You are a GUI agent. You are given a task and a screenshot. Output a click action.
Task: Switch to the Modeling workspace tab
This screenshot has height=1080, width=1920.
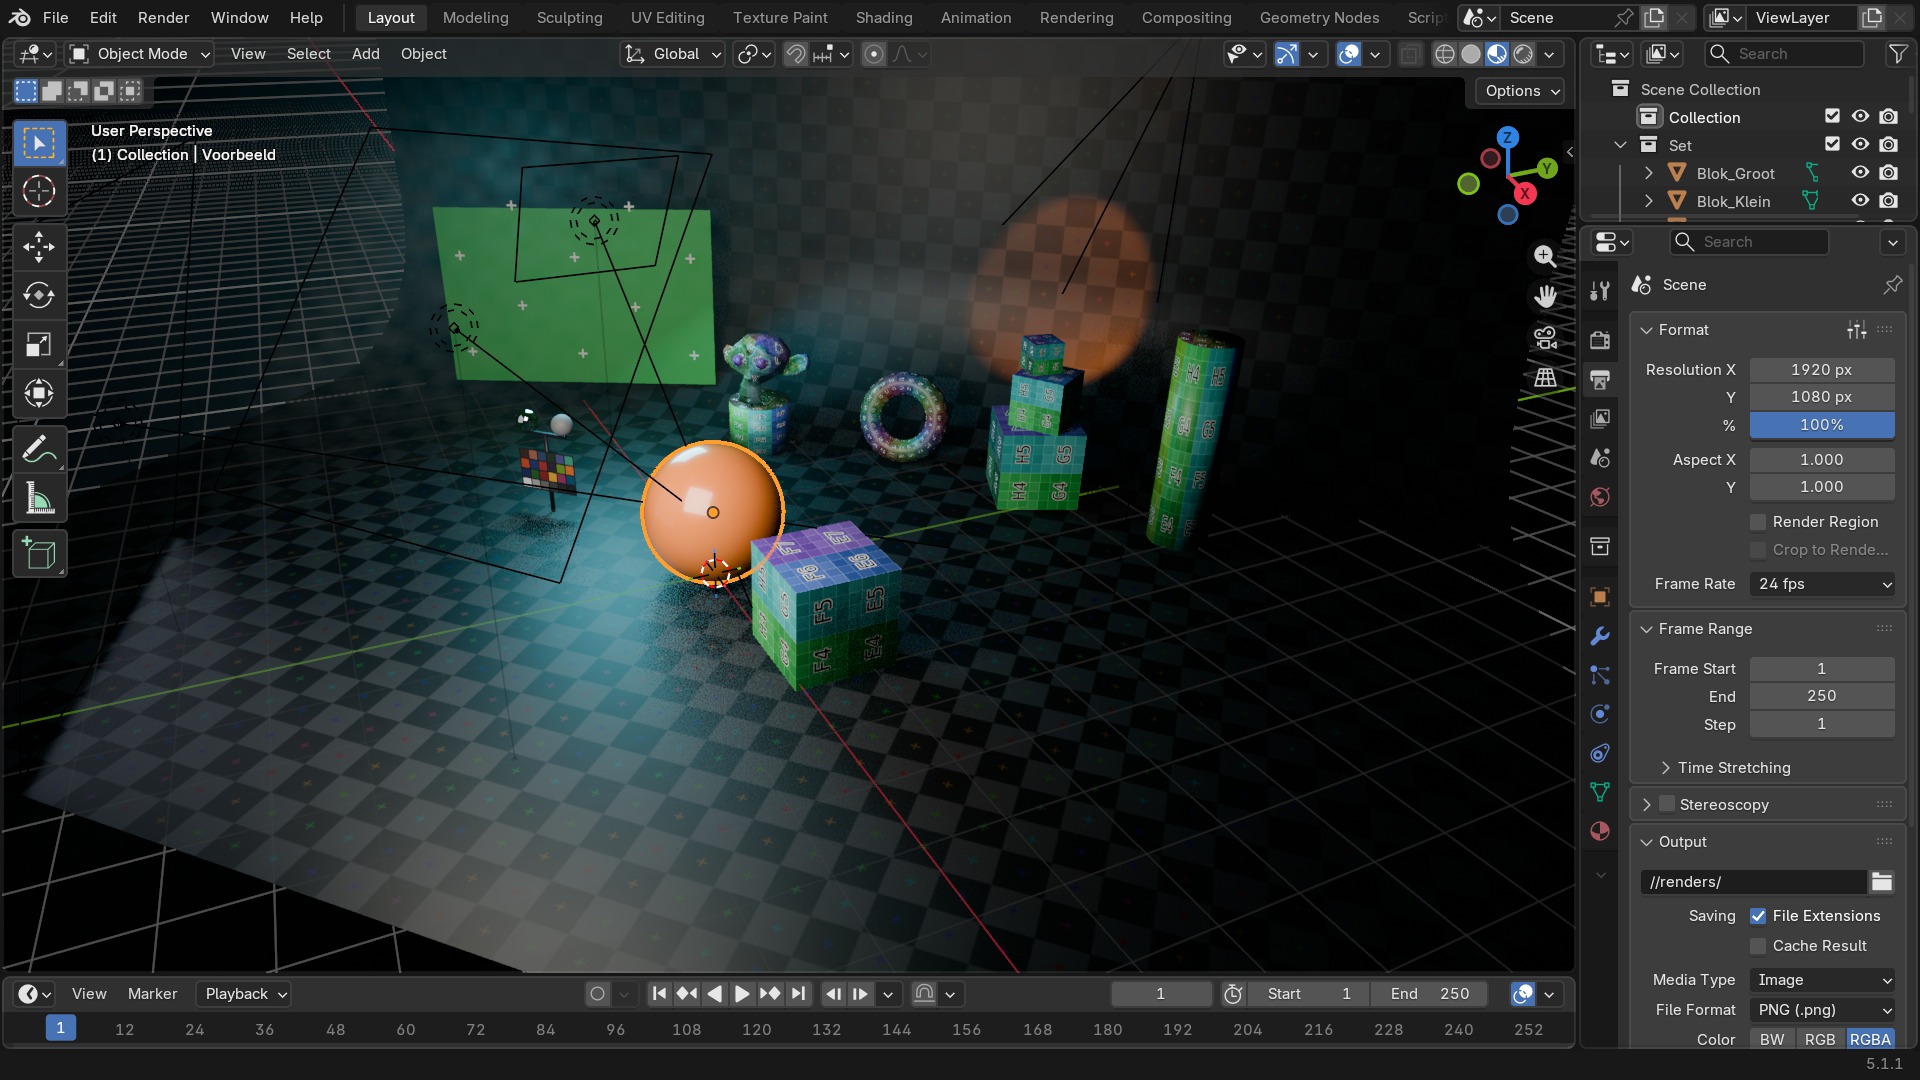[x=475, y=18]
